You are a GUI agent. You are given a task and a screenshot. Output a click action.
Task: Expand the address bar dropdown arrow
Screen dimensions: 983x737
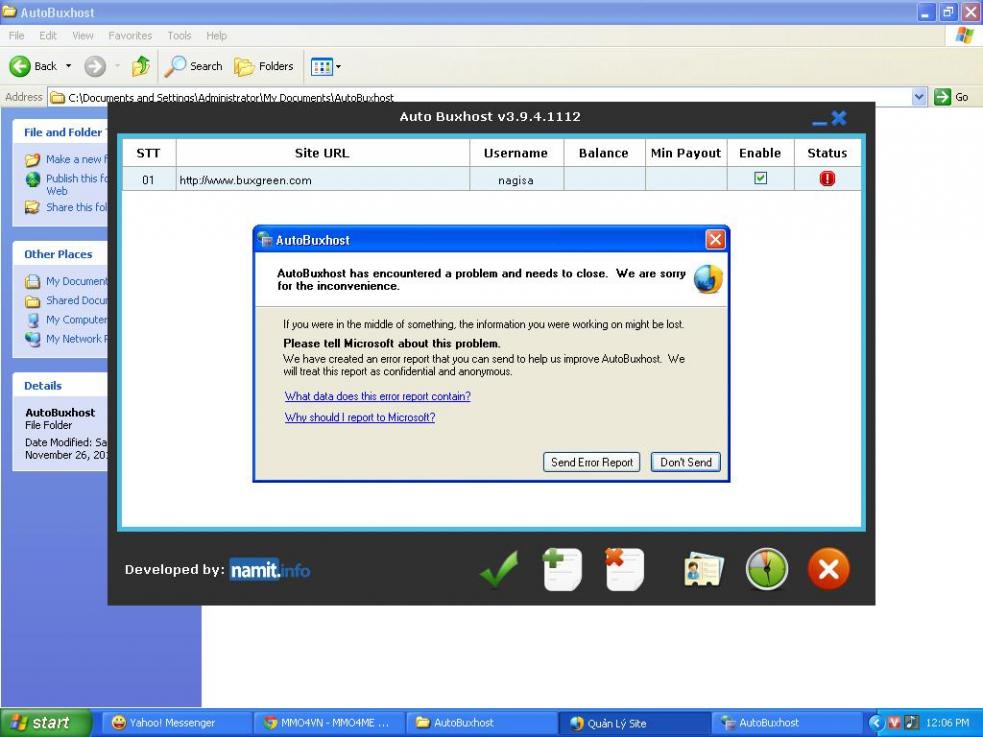tap(919, 97)
